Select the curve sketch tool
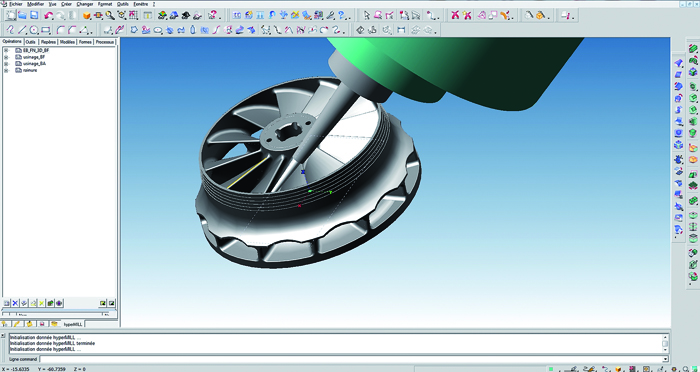The width and height of the screenshot is (700, 372). 10,30
